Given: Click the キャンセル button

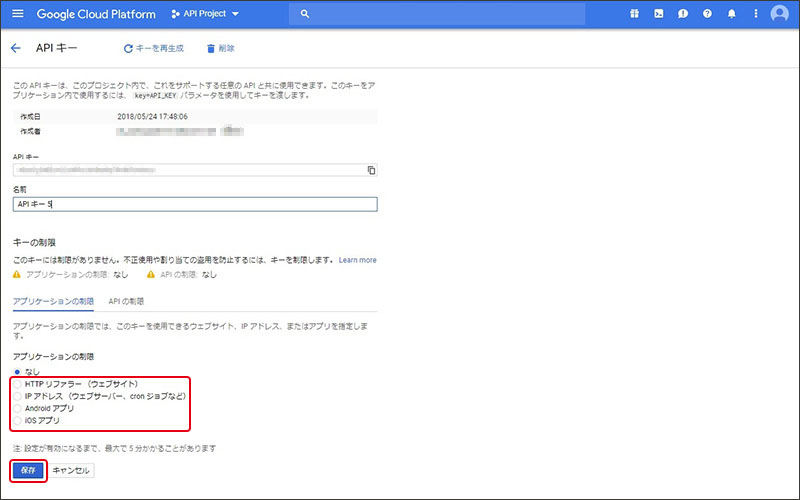Looking at the screenshot, I should click(x=71, y=470).
